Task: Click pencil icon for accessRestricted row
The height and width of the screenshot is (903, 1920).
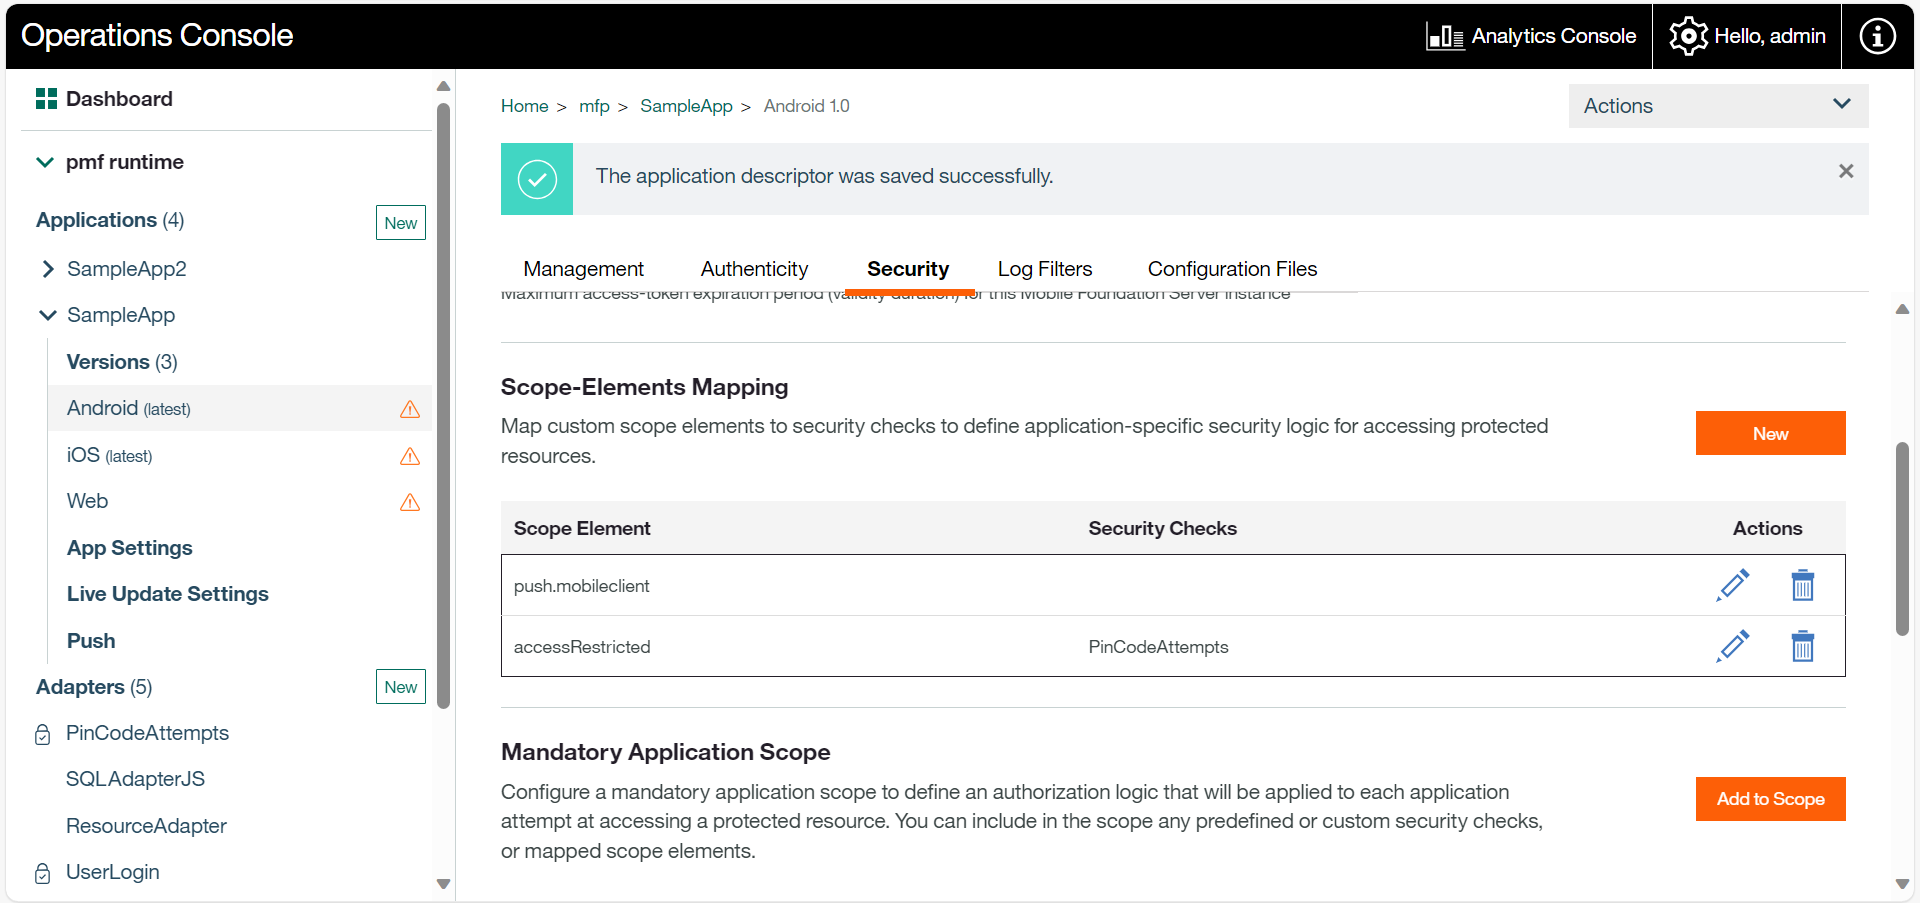Action: (x=1732, y=646)
